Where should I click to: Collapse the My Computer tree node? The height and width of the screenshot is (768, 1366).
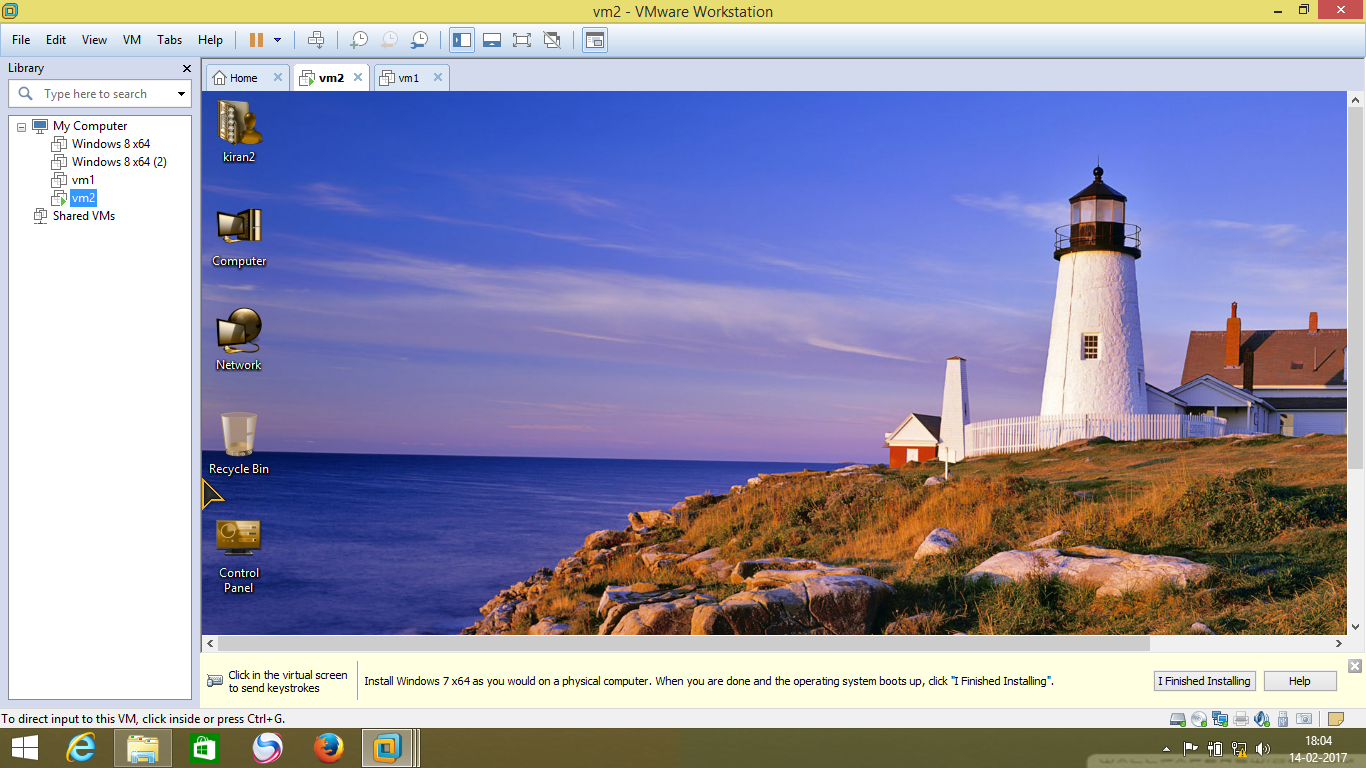[21, 127]
